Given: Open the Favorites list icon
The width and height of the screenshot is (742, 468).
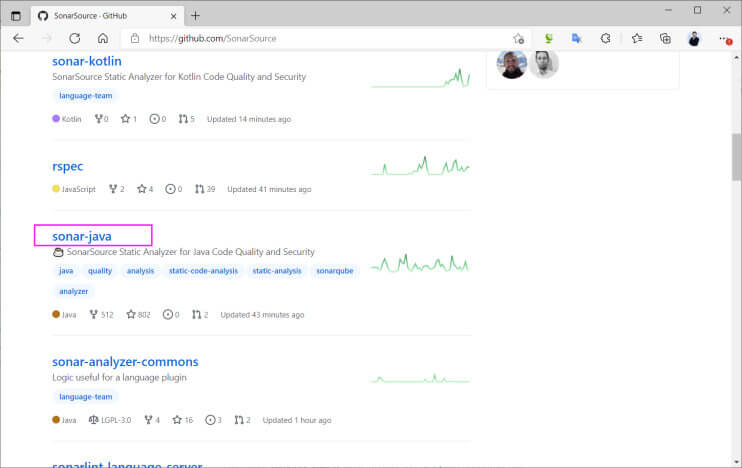Looking at the screenshot, I should [x=637, y=38].
